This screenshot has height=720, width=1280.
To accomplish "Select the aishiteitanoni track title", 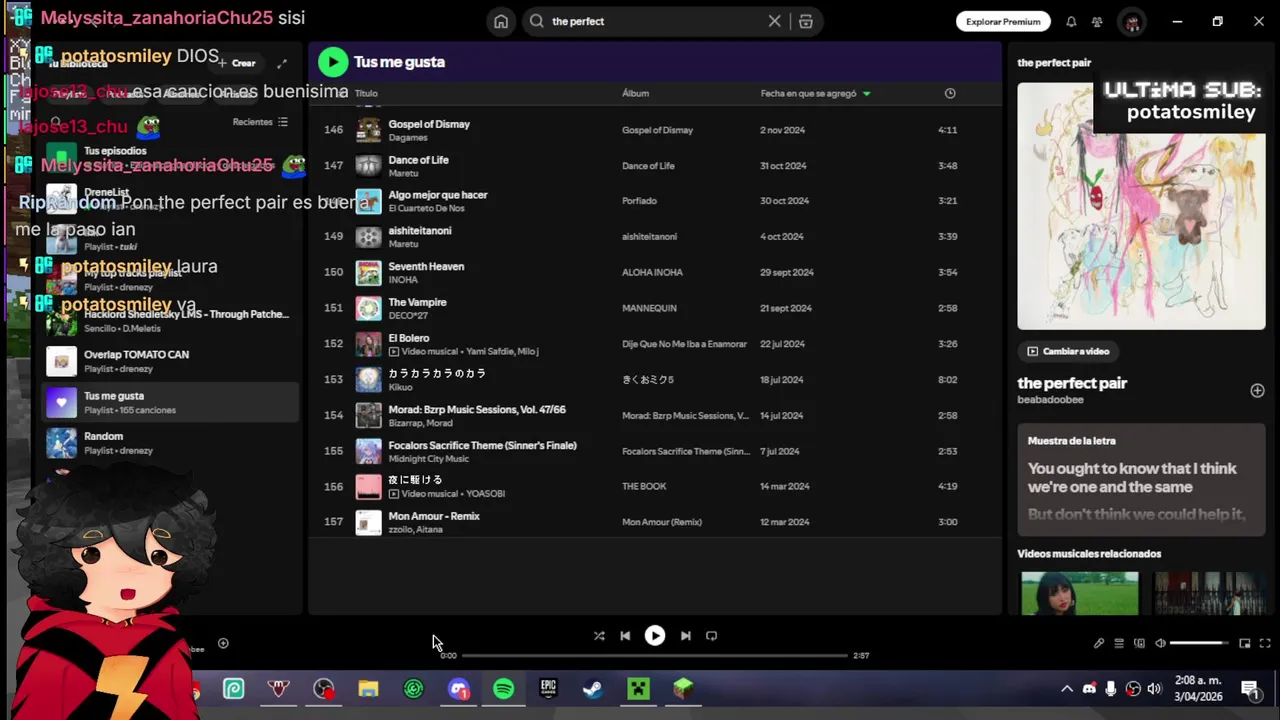I will point(420,231).
